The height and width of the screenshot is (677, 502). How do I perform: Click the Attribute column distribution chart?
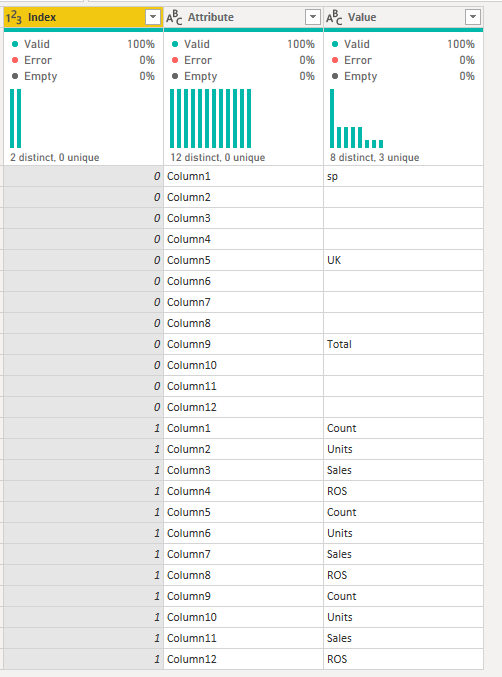pos(211,118)
